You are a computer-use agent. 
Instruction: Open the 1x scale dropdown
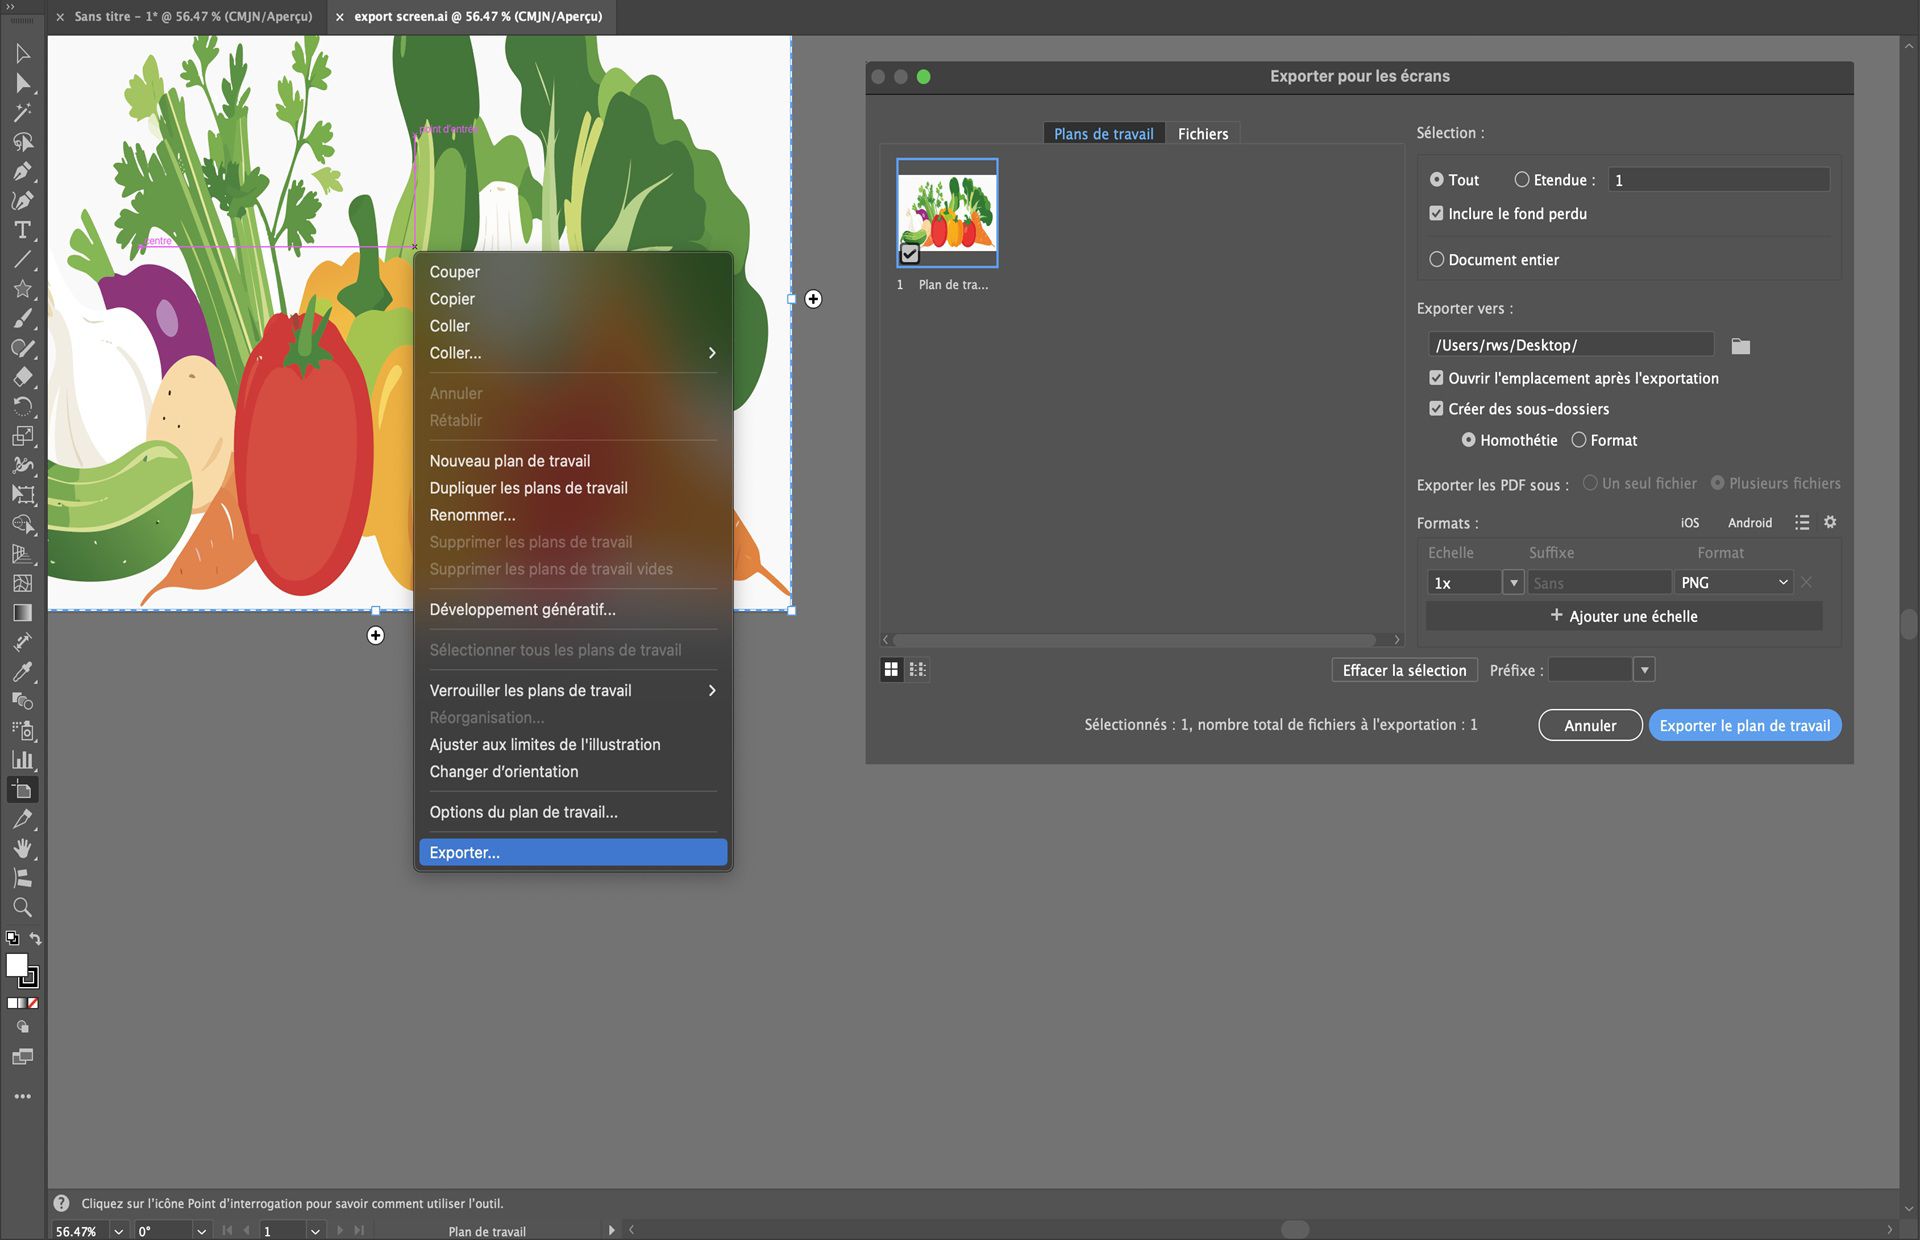coord(1514,582)
